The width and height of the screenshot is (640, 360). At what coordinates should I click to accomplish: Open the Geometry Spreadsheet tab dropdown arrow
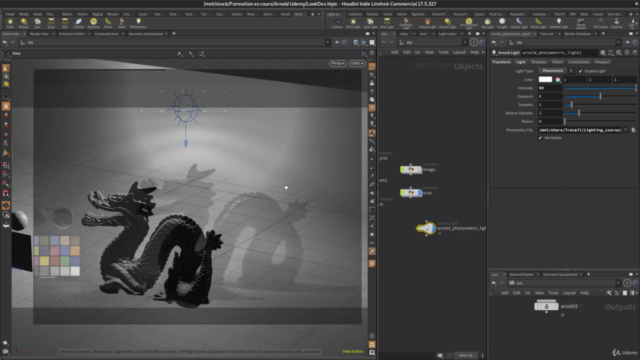(x=166, y=33)
